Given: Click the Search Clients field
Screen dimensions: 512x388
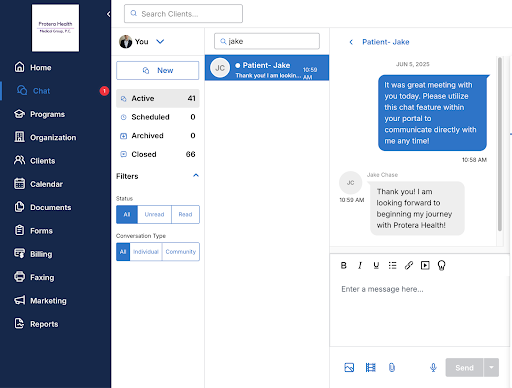Looking at the screenshot, I should click(183, 14).
